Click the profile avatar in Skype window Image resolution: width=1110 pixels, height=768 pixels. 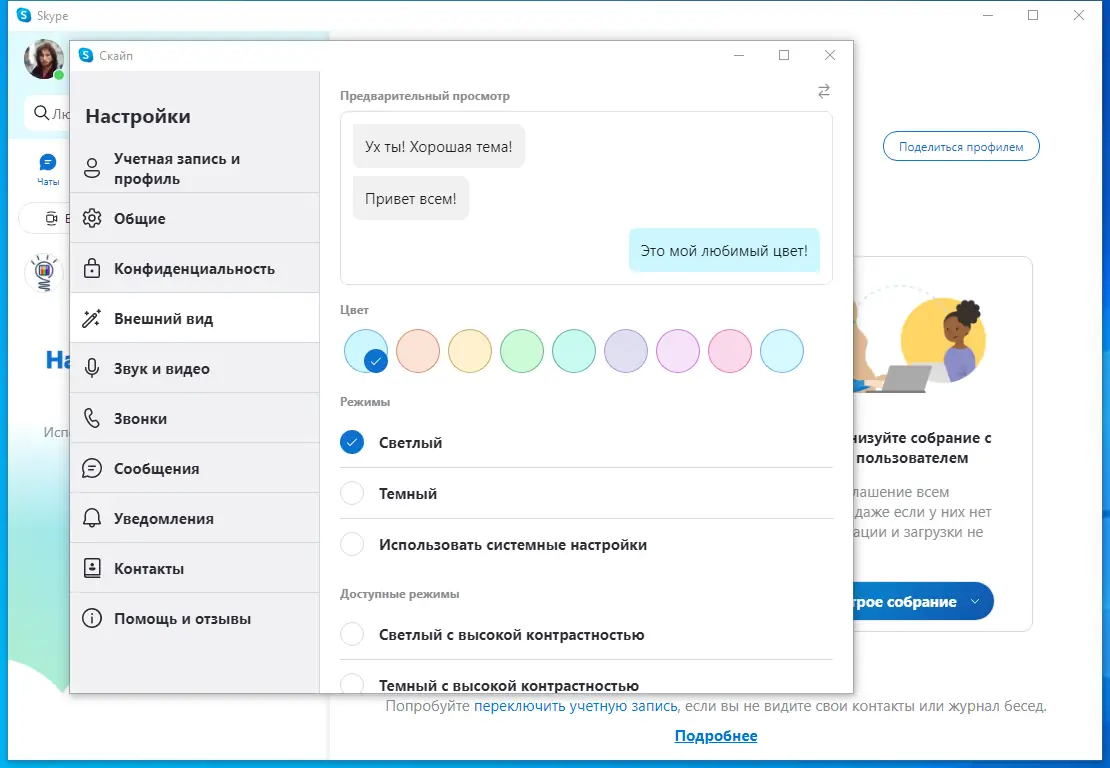click(x=44, y=59)
